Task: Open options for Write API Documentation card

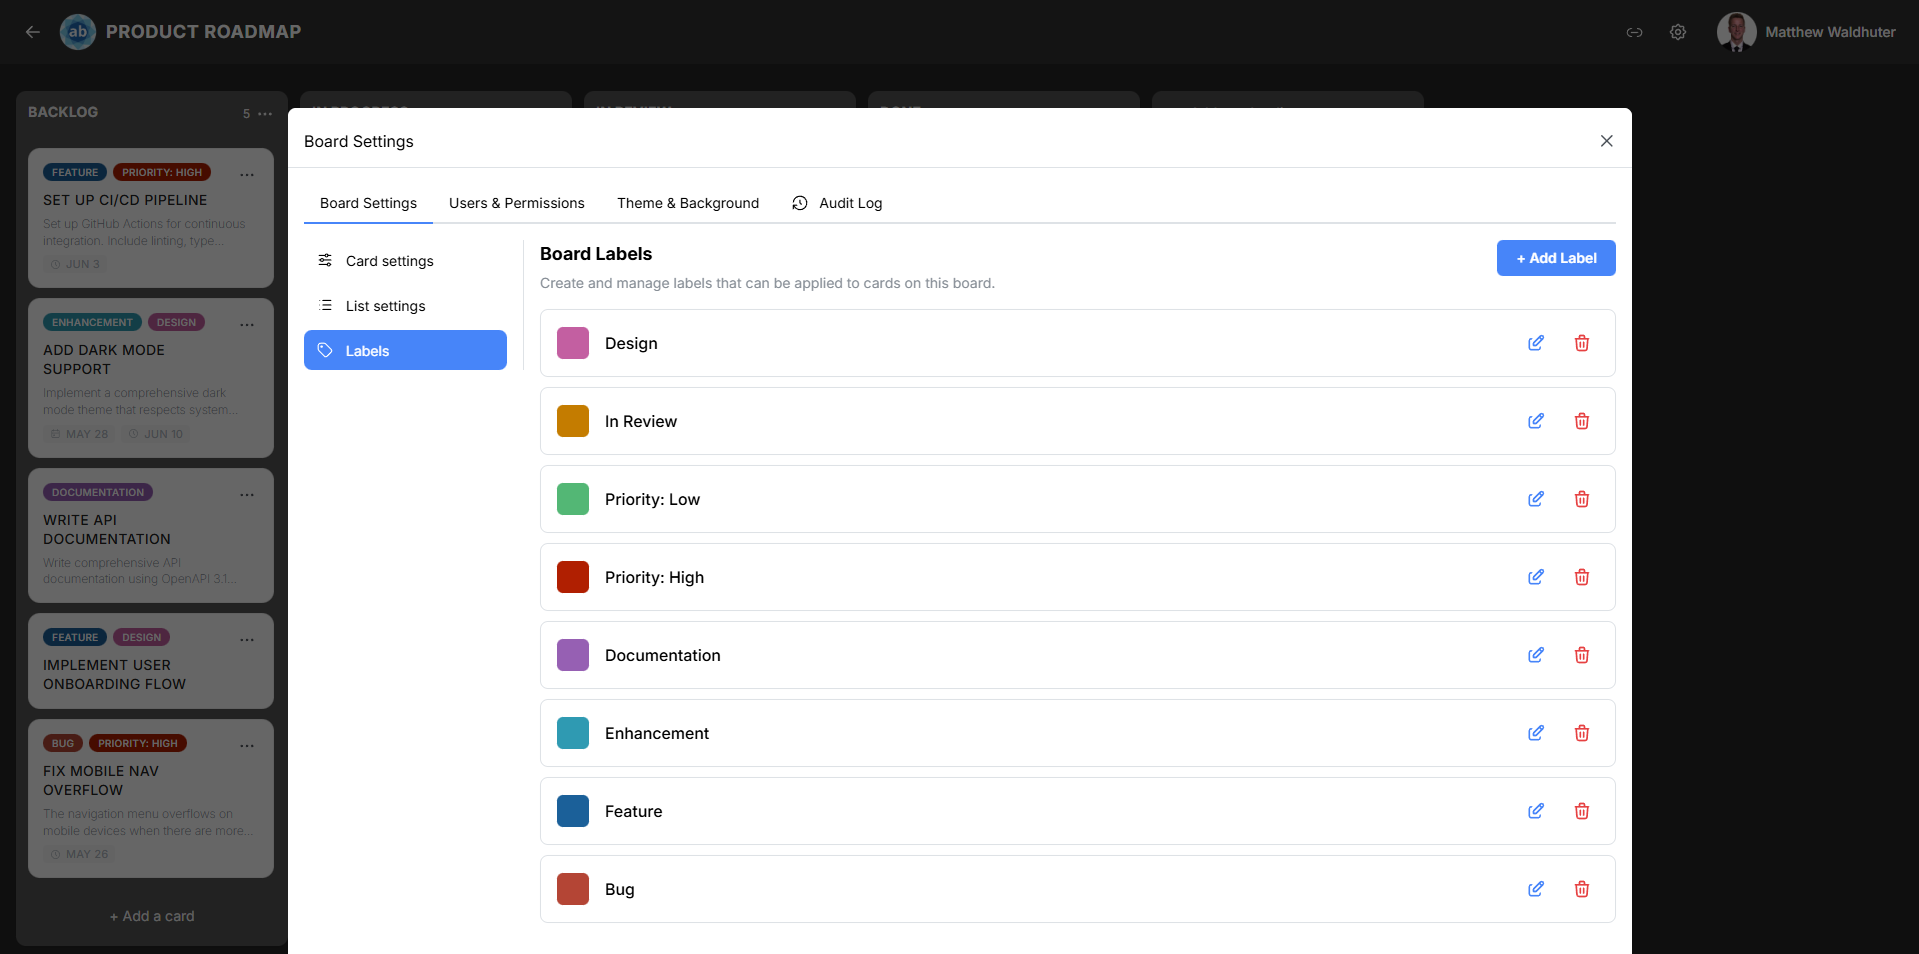Action: point(247,495)
